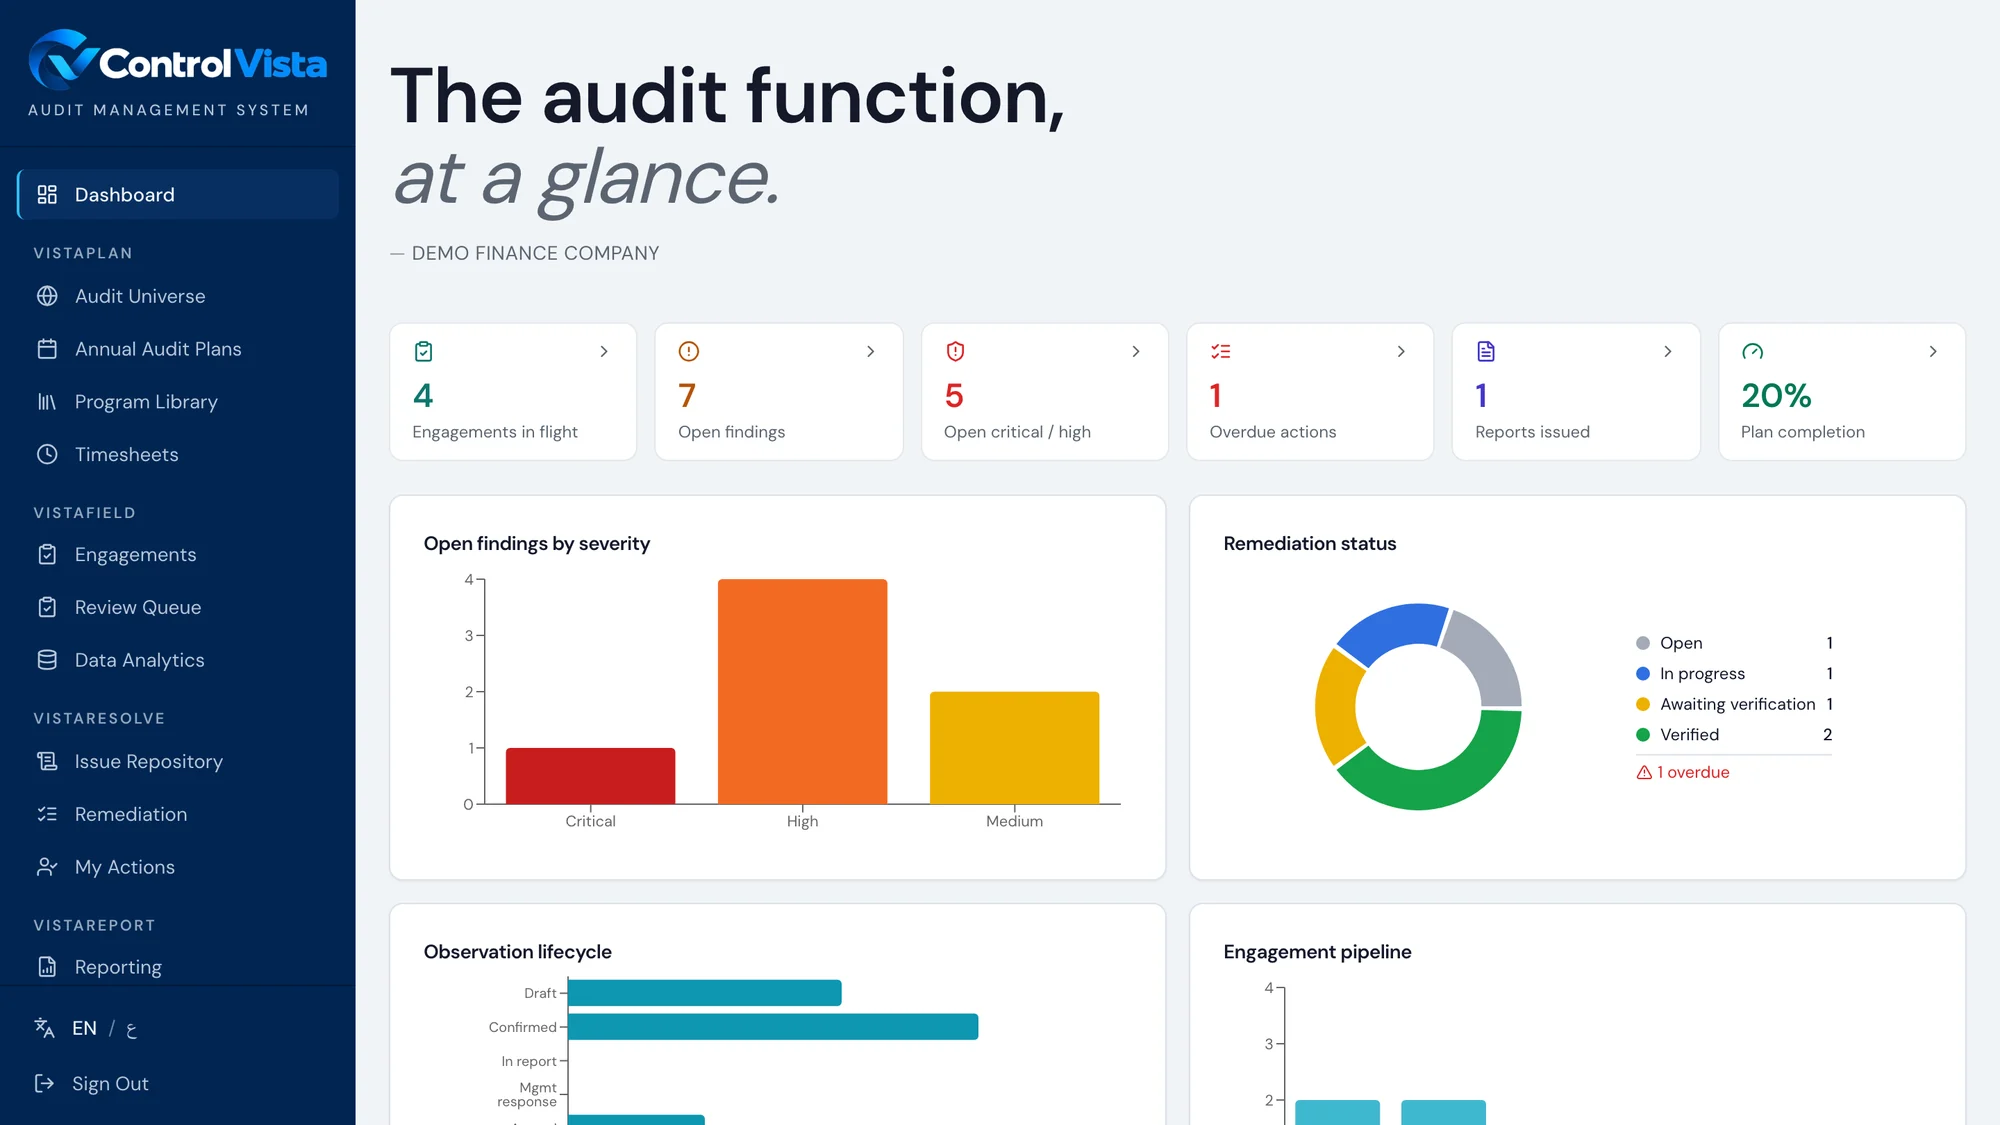Open the Open critical / high chevron
The height and width of the screenshot is (1125, 2000).
click(x=1136, y=351)
